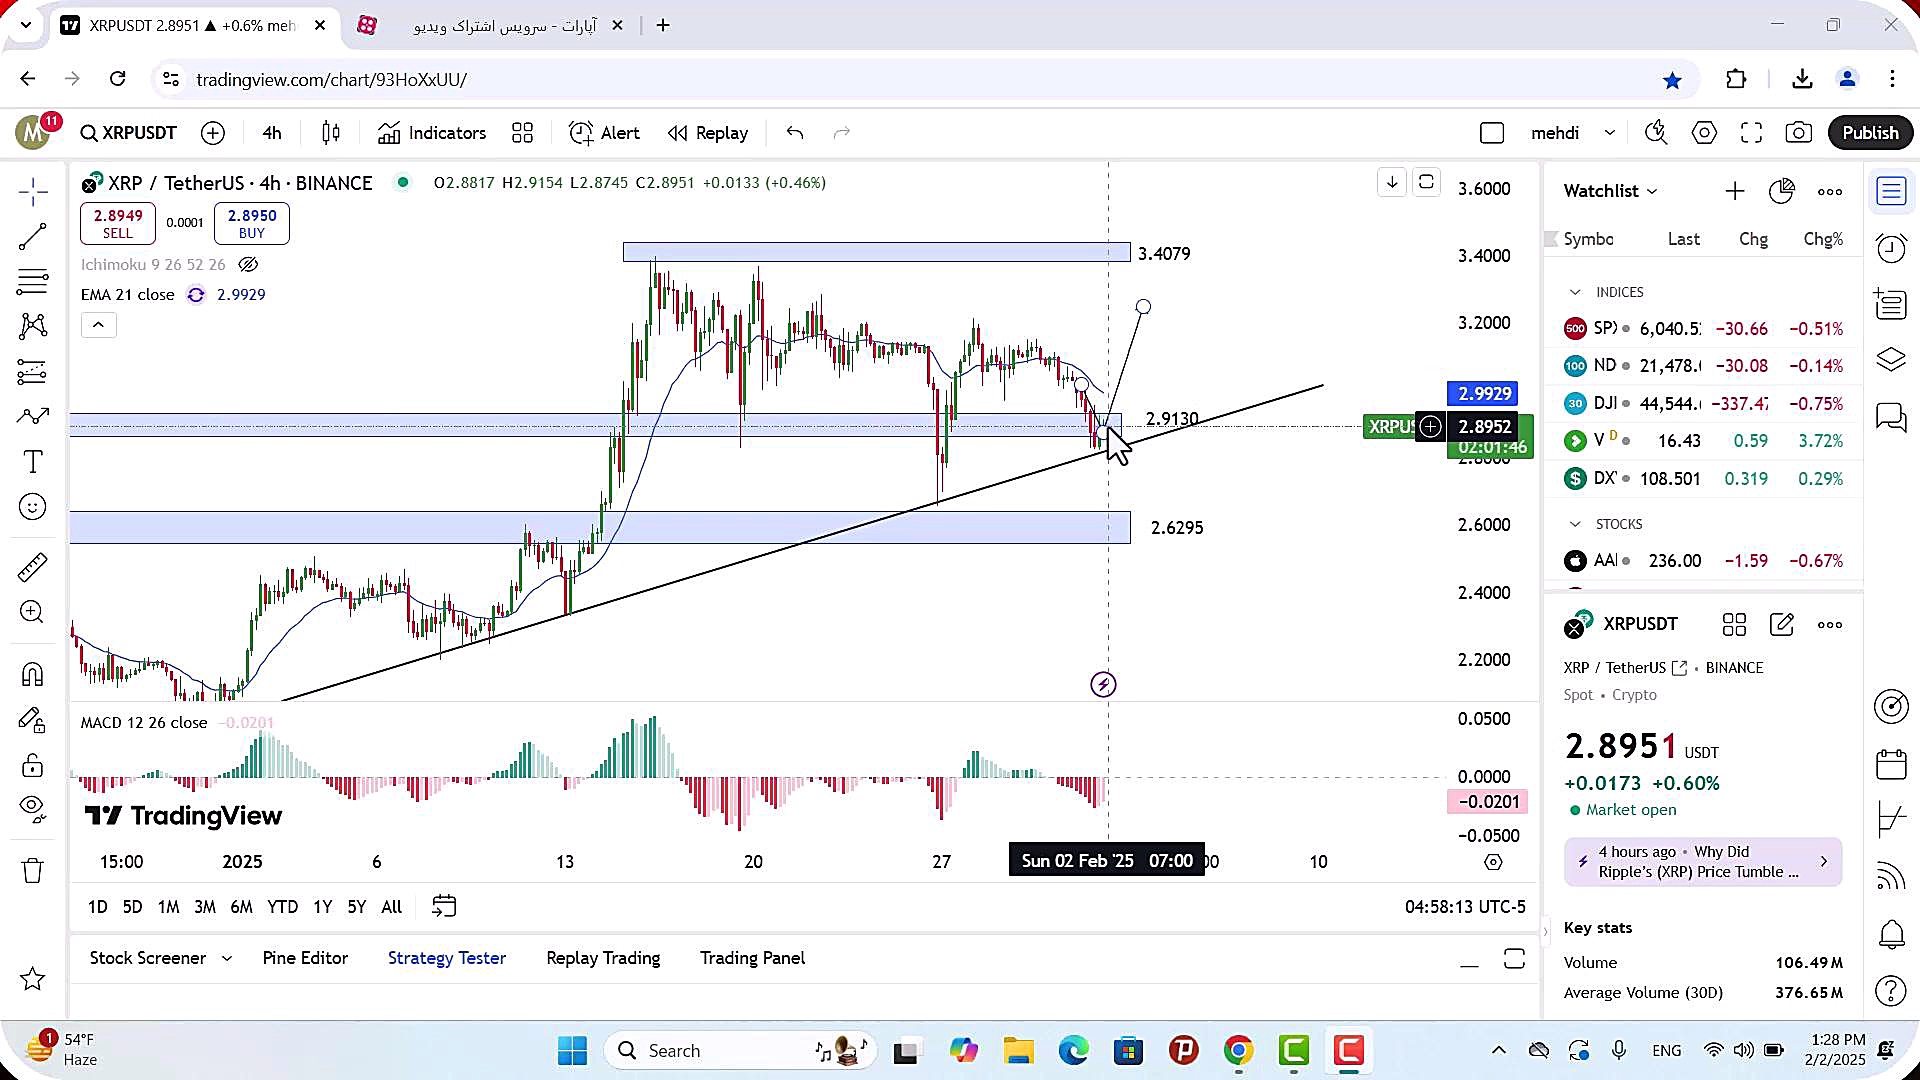This screenshot has width=1920, height=1080.
Task: Open the 4h interval selector
Action: (x=272, y=133)
